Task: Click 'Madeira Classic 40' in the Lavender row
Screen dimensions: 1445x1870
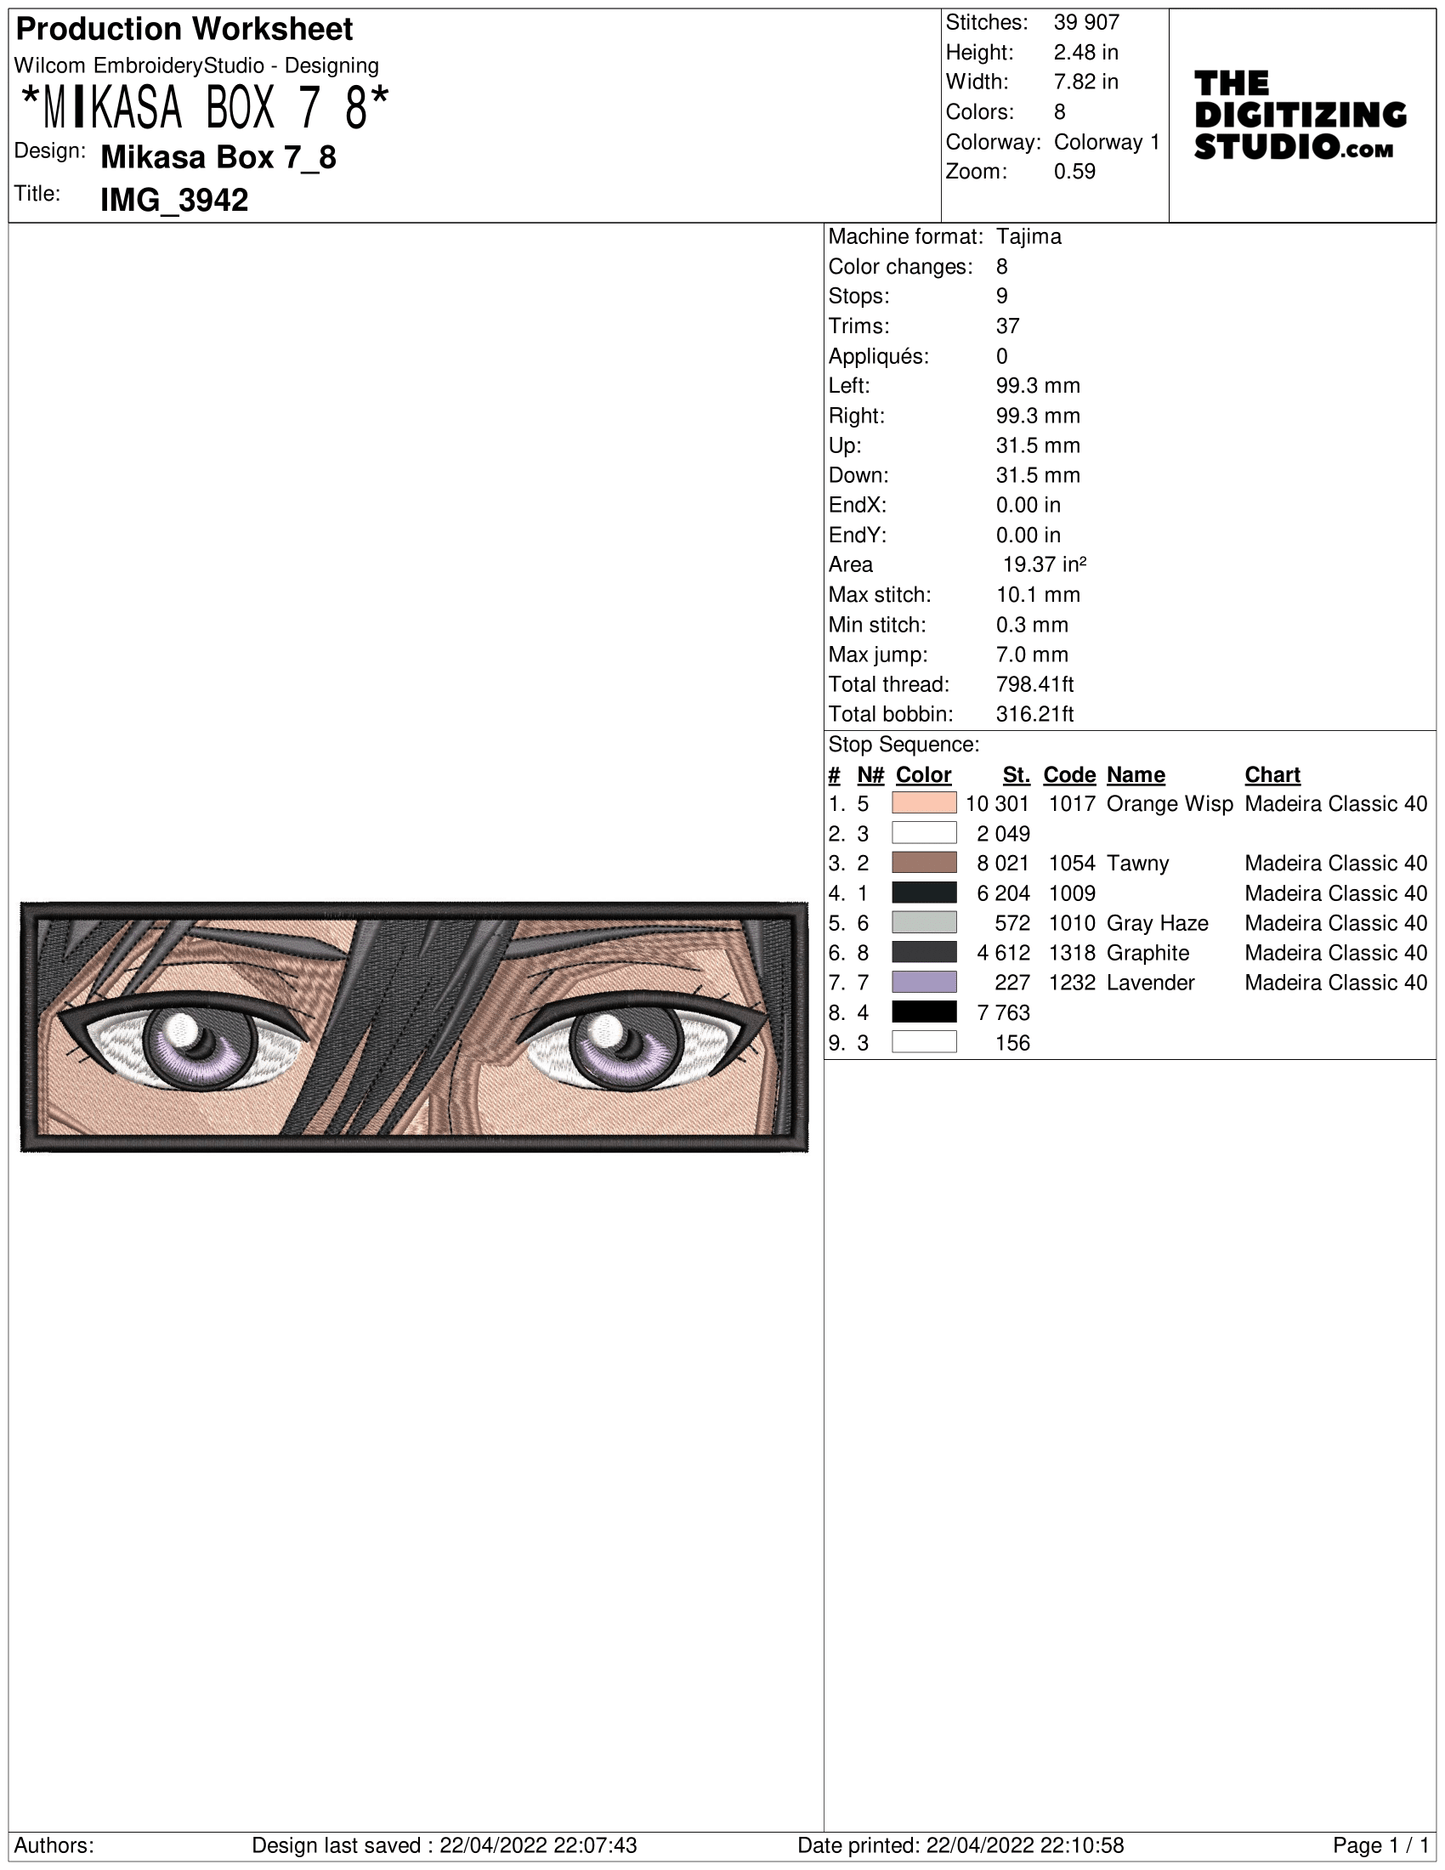Action: (1336, 983)
